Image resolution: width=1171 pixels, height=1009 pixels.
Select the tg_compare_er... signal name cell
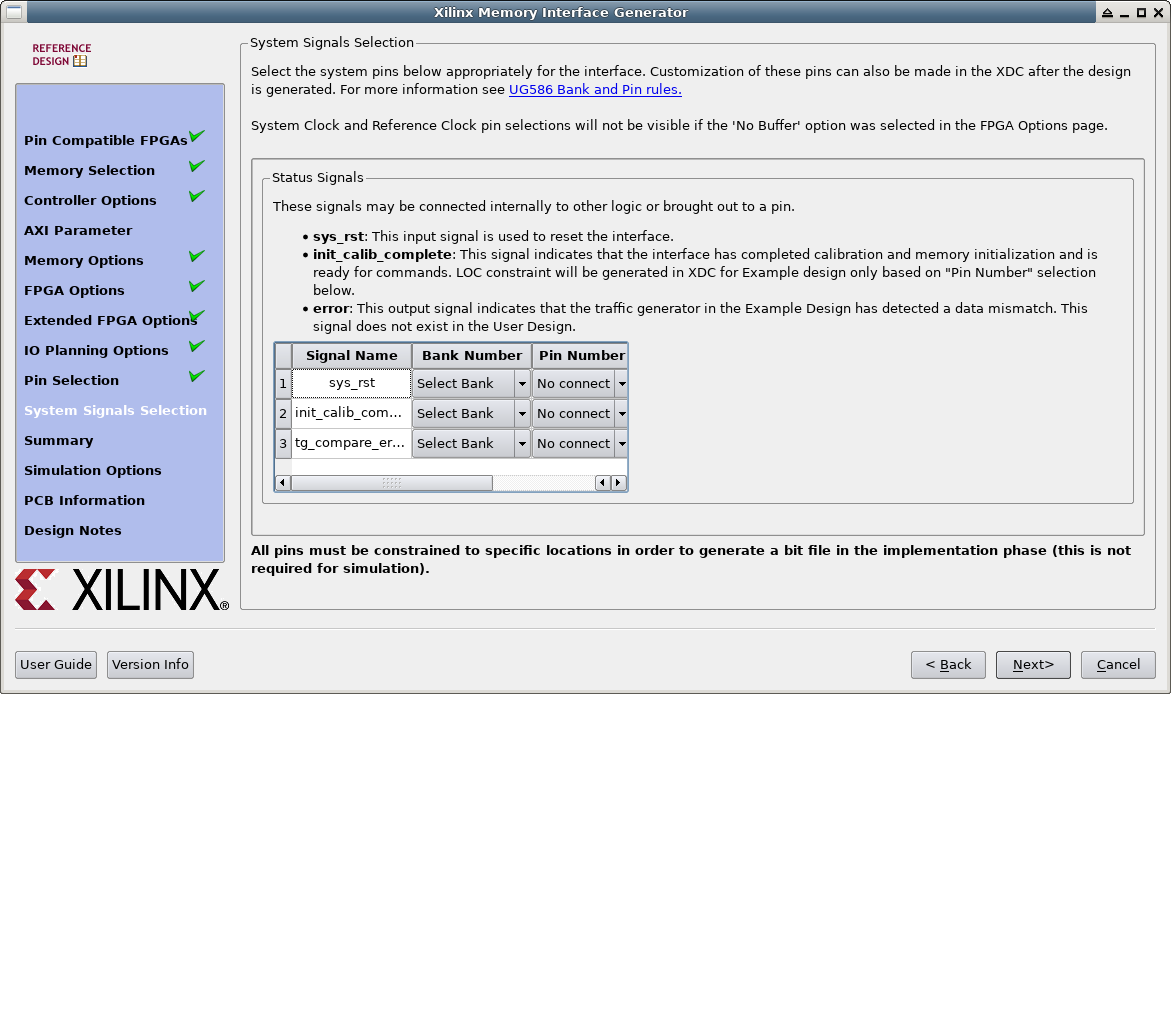click(352, 443)
